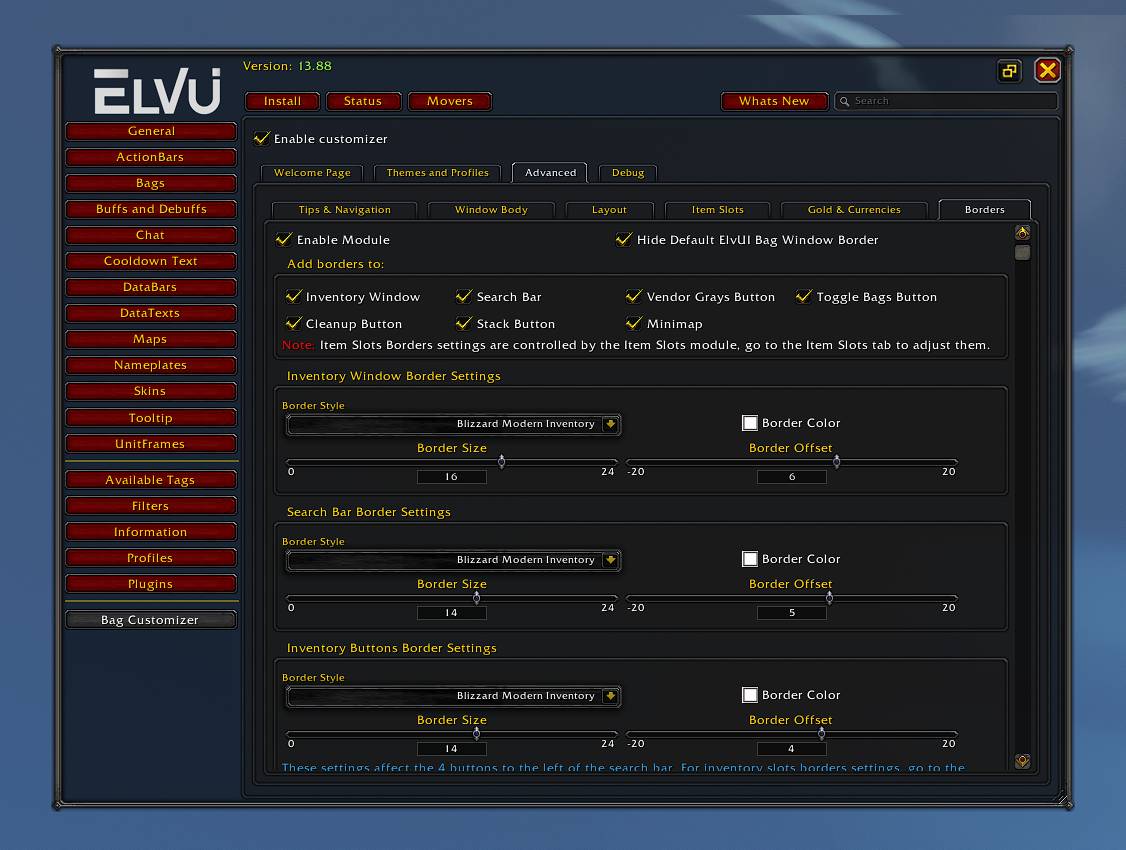Screen dimensions: 1126x850
Task: Toggle Stack Button checkbox
Action: pos(464,324)
